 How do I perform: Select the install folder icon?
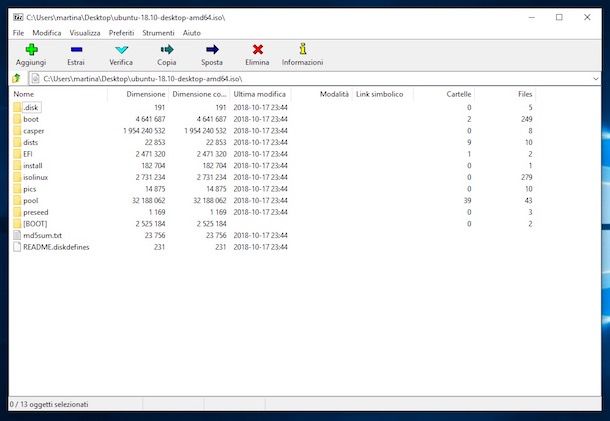(17, 166)
